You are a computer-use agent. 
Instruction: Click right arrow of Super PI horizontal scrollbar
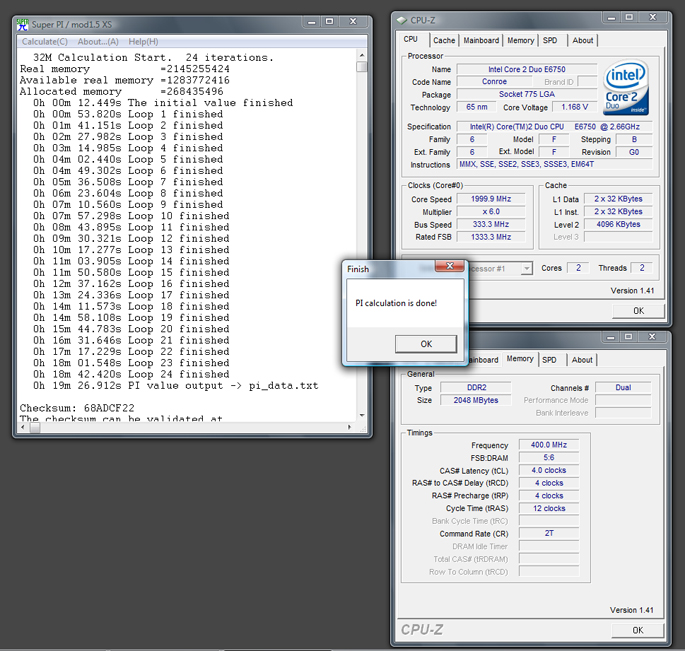[349, 427]
